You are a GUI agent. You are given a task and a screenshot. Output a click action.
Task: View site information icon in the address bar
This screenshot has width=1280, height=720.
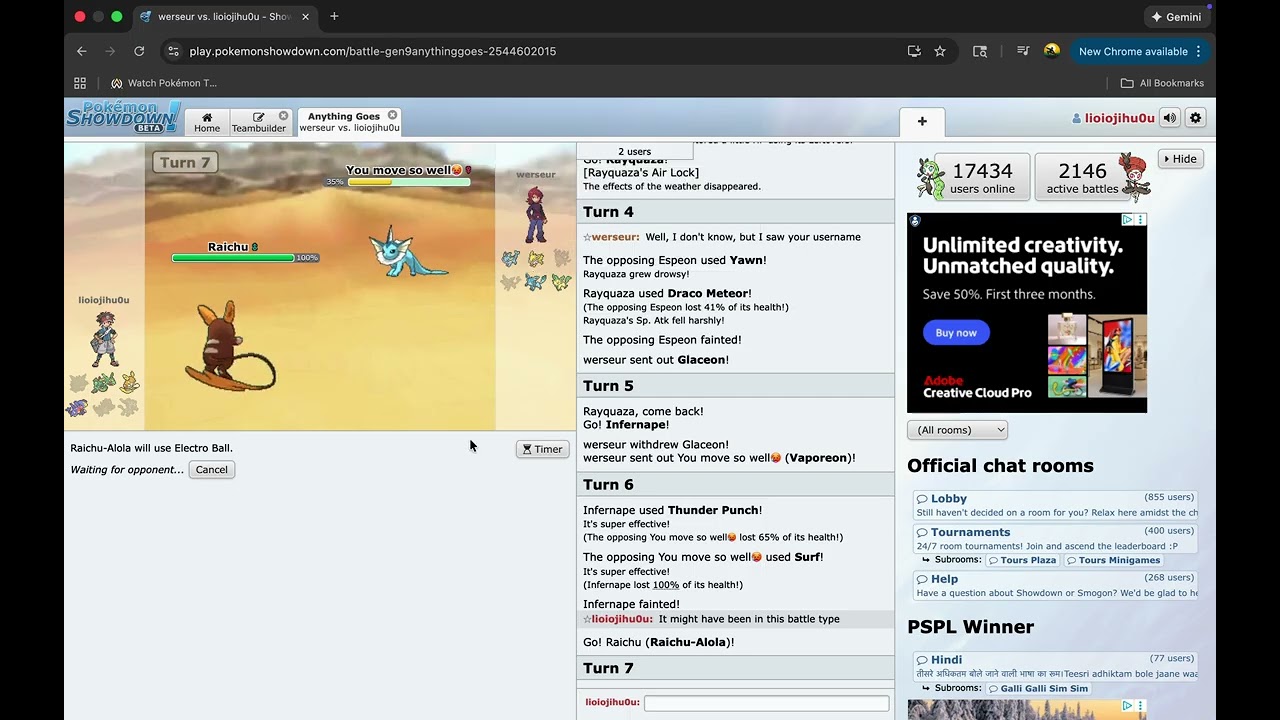tap(173, 51)
